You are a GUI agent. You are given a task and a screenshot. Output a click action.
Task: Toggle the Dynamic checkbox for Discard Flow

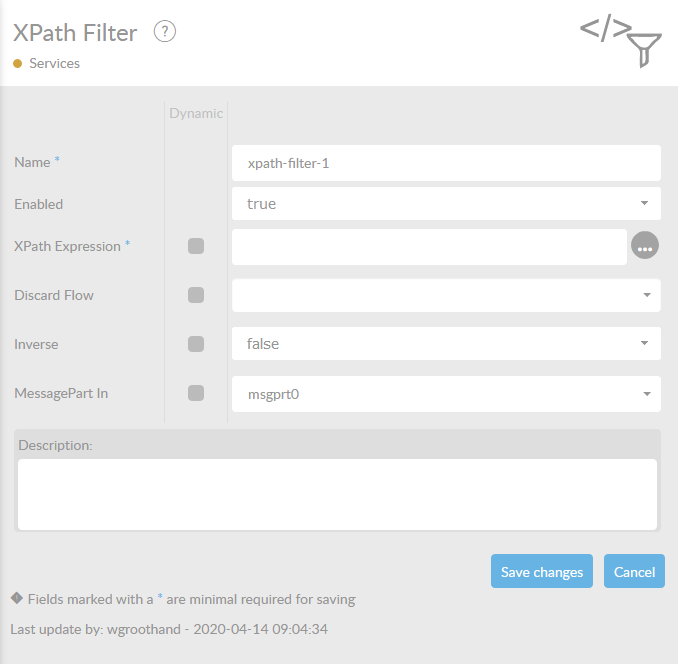click(x=196, y=295)
